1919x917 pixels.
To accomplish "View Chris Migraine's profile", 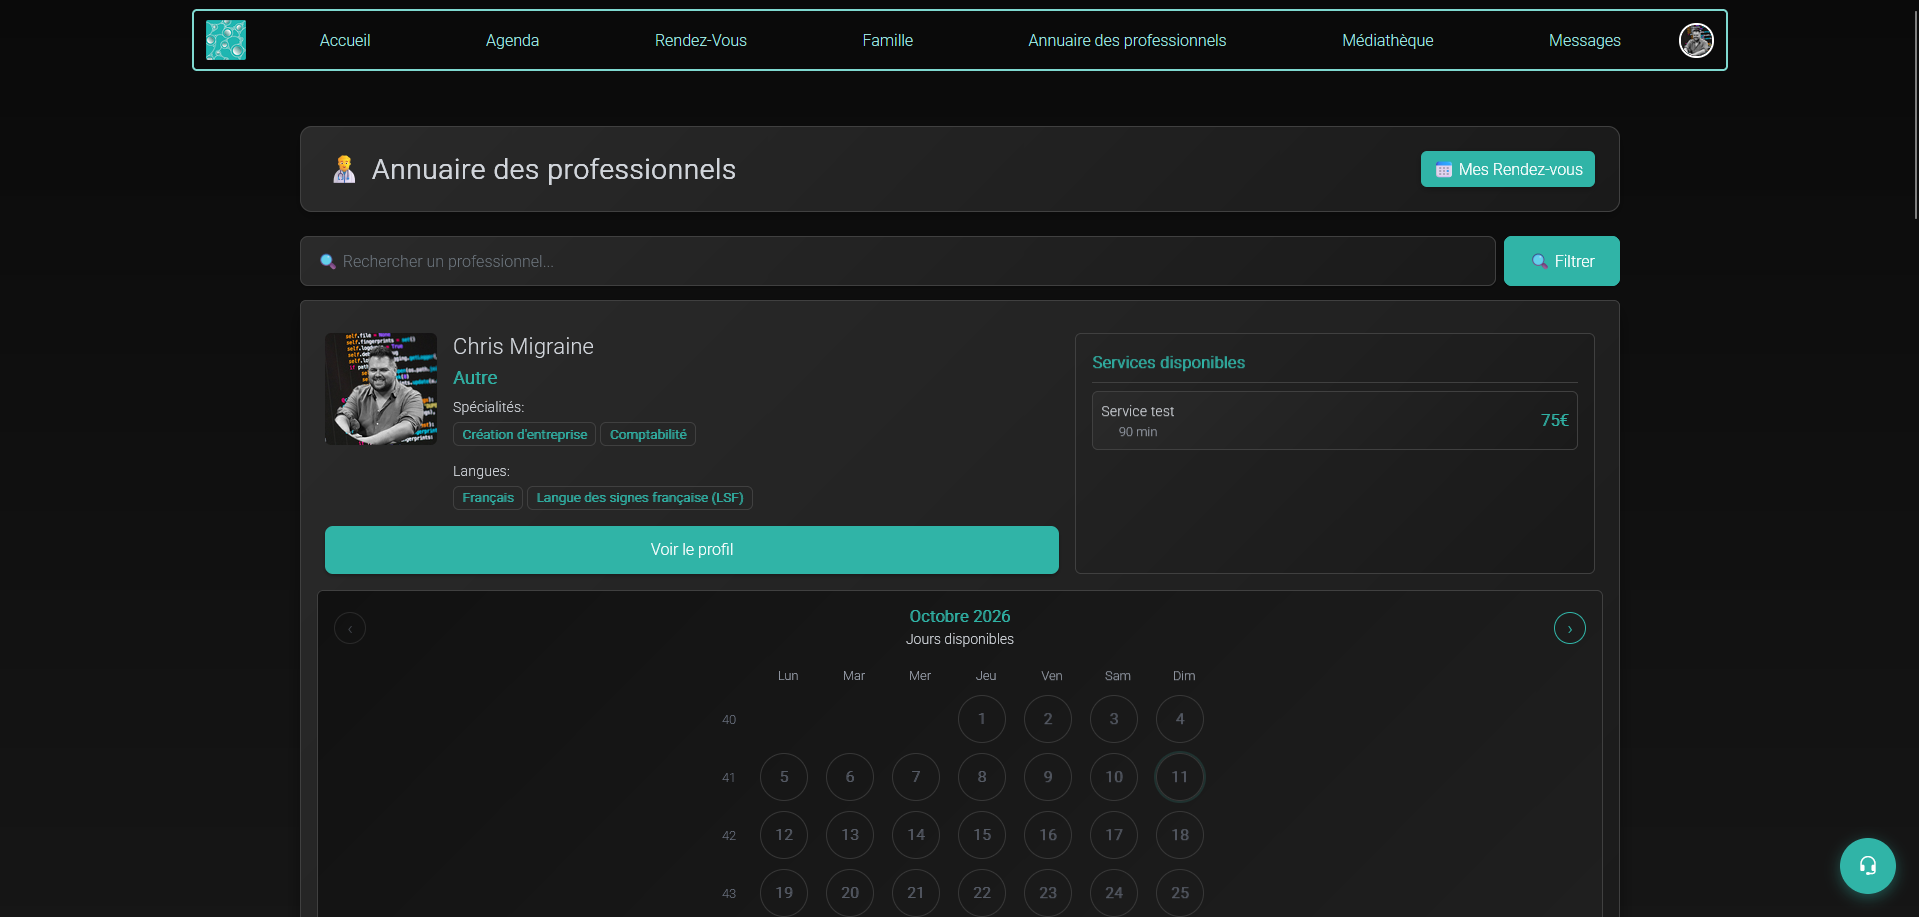I will (692, 550).
